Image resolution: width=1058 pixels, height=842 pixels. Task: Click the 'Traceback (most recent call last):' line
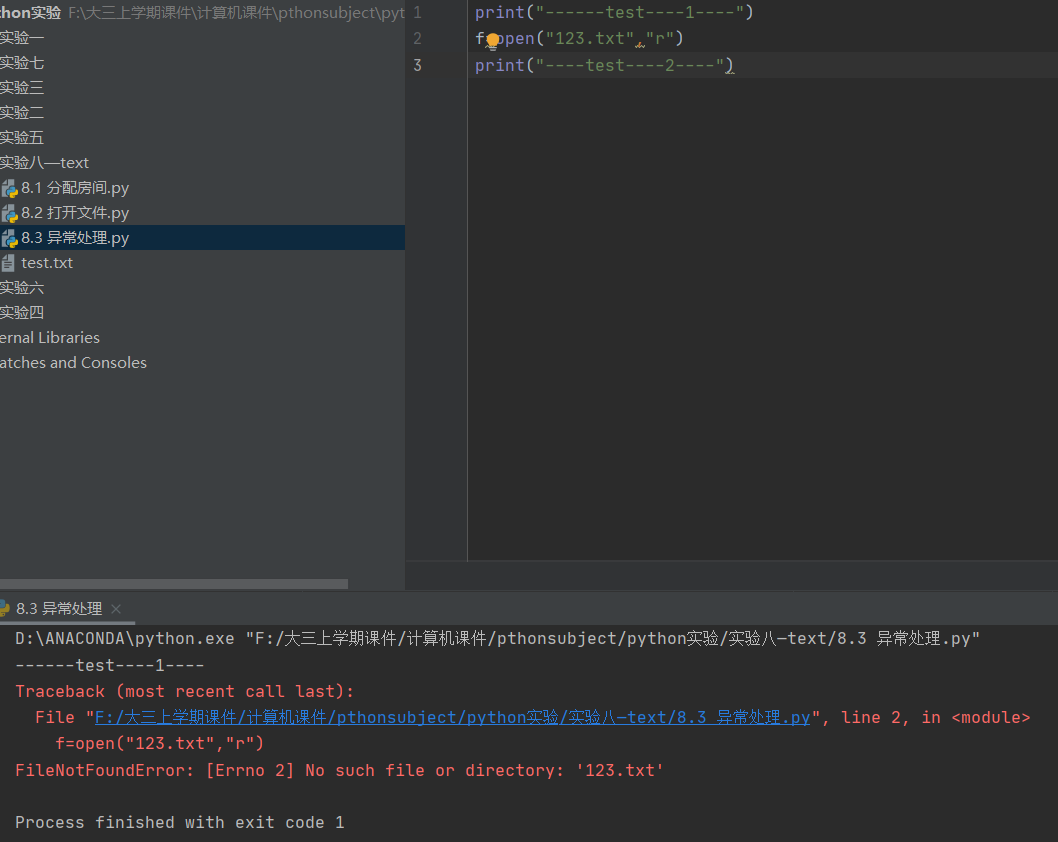tap(184, 692)
